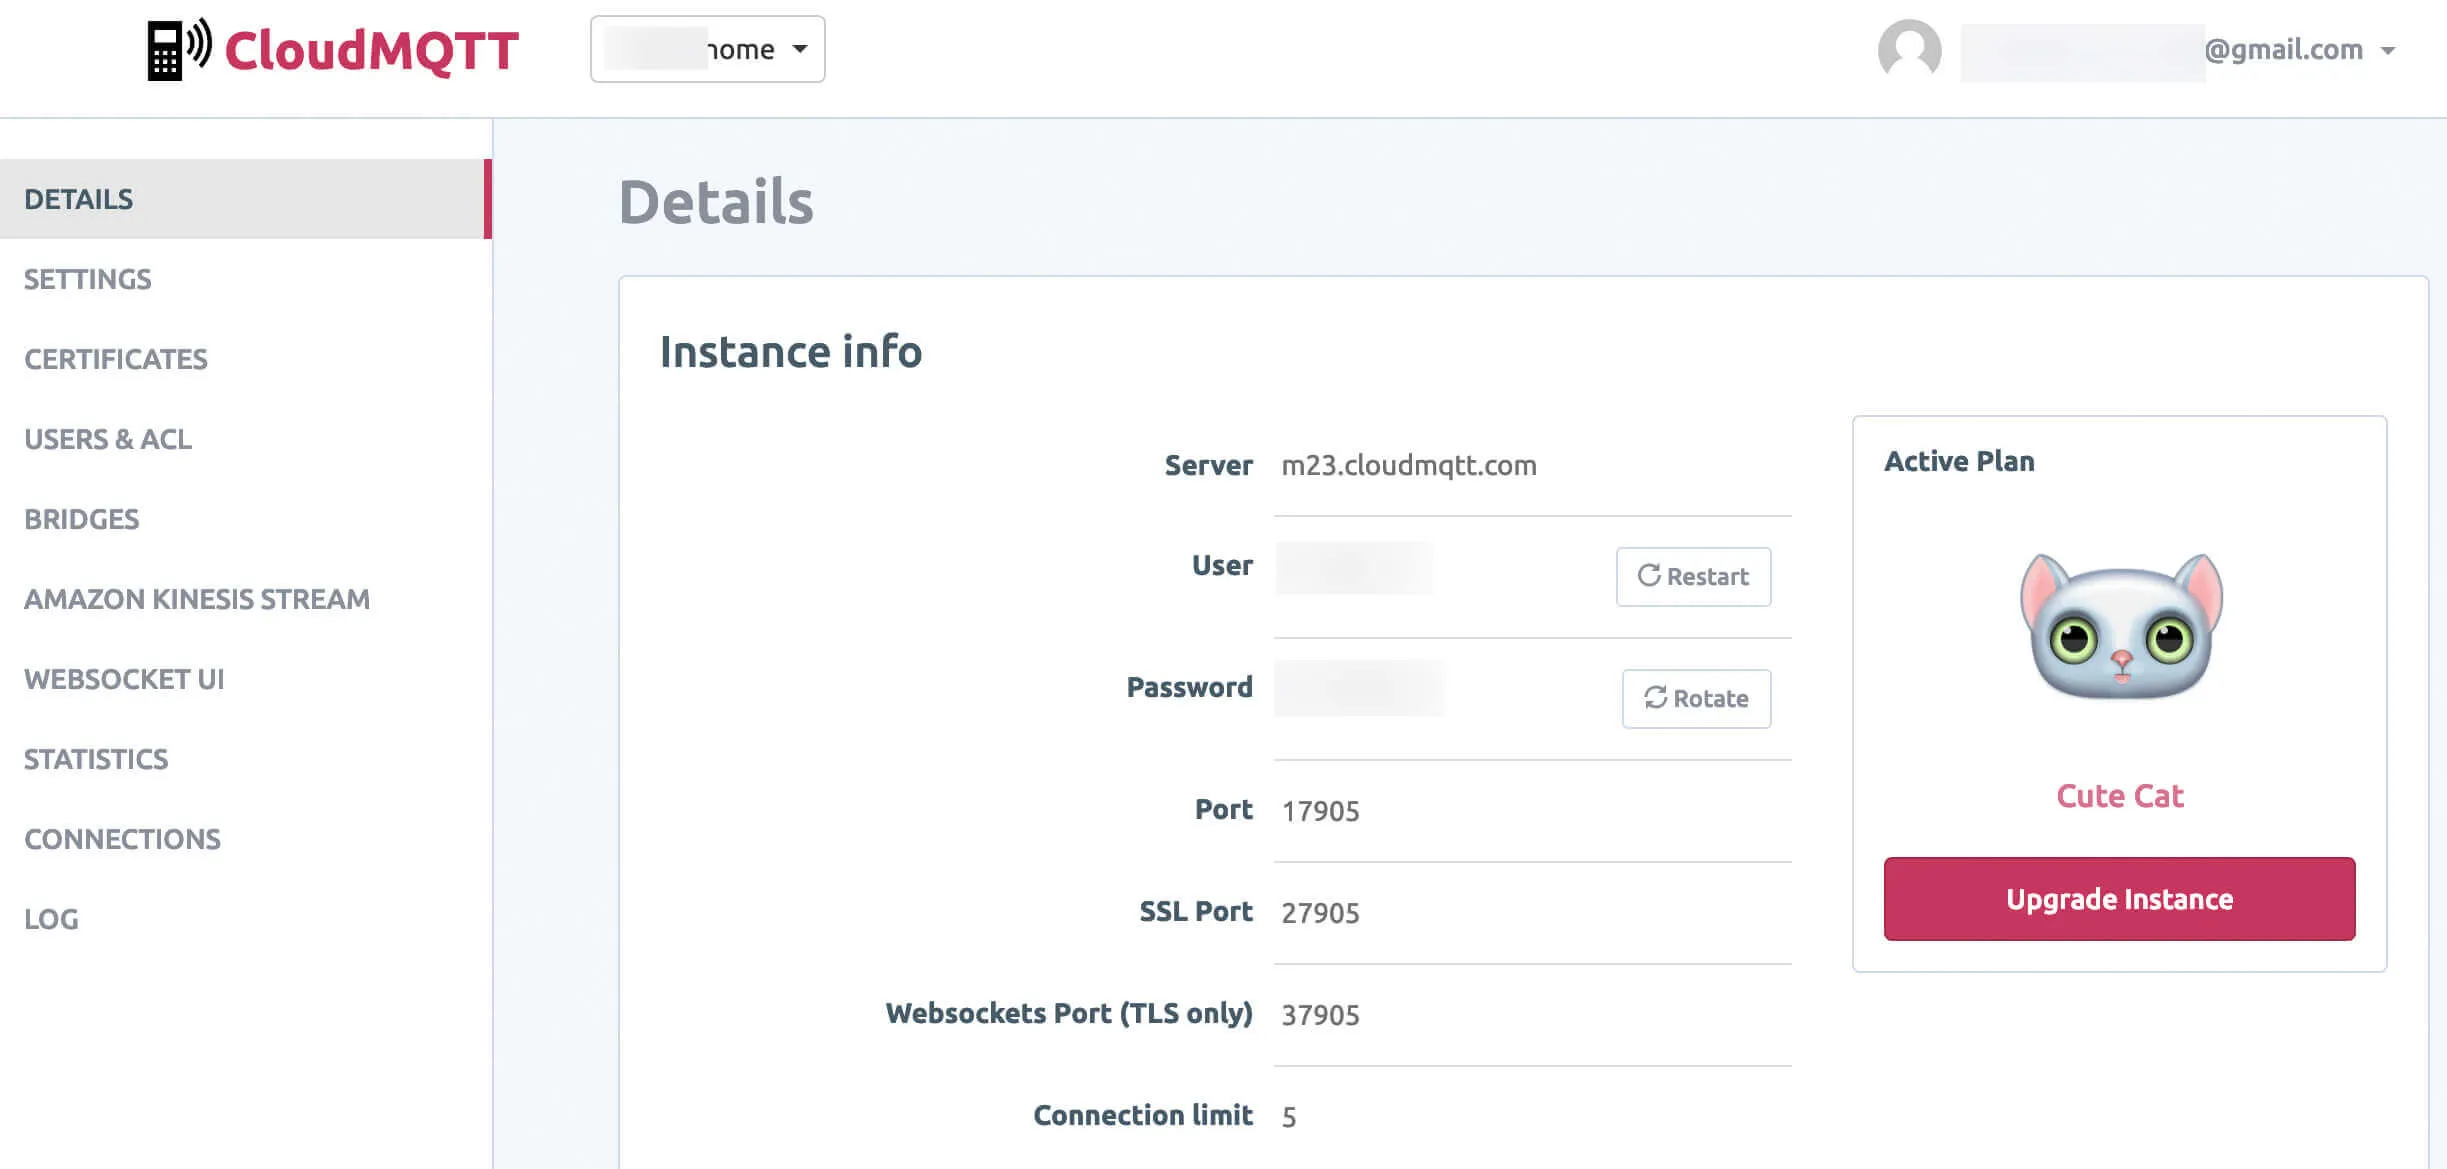Click the Upgrade Instance button
Screen dimensions: 2447x1169
coord(2119,899)
